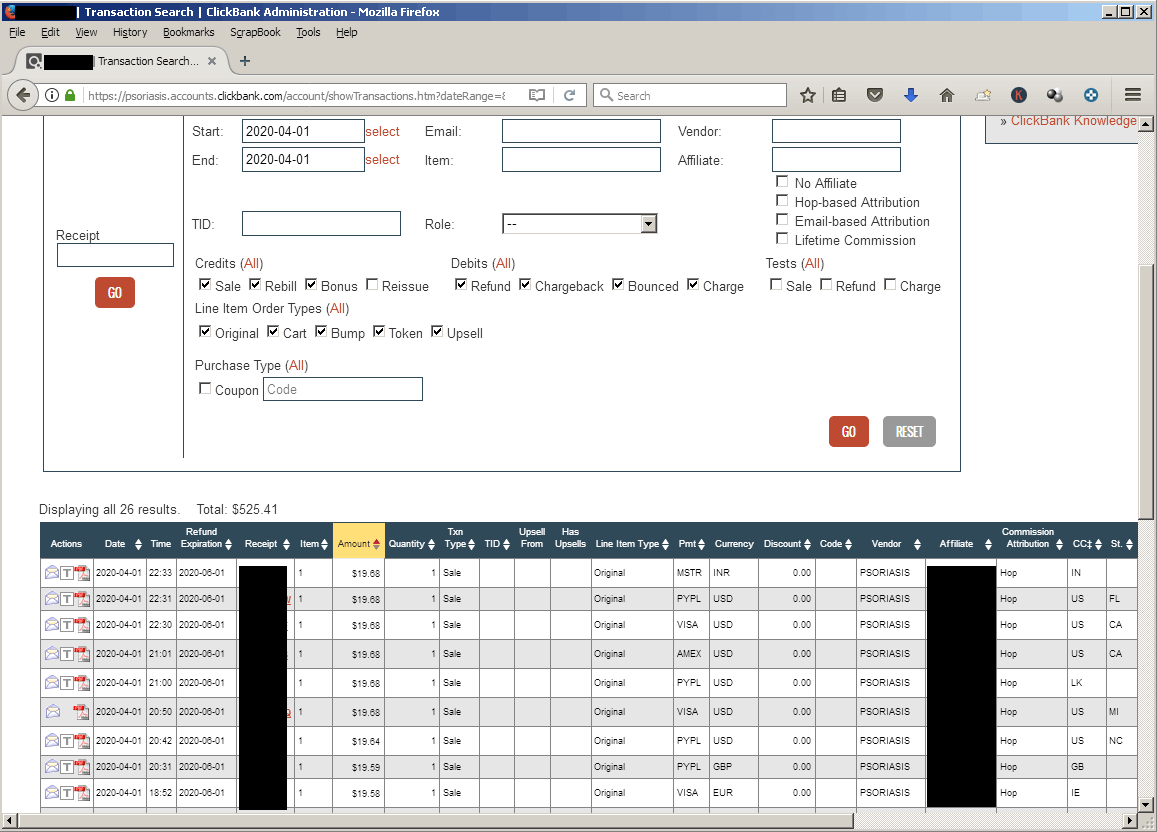The width and height of the screenshot is (1157, 832).
Task: Click the red GO button under Receipt
Action: (x=114, y=293)
